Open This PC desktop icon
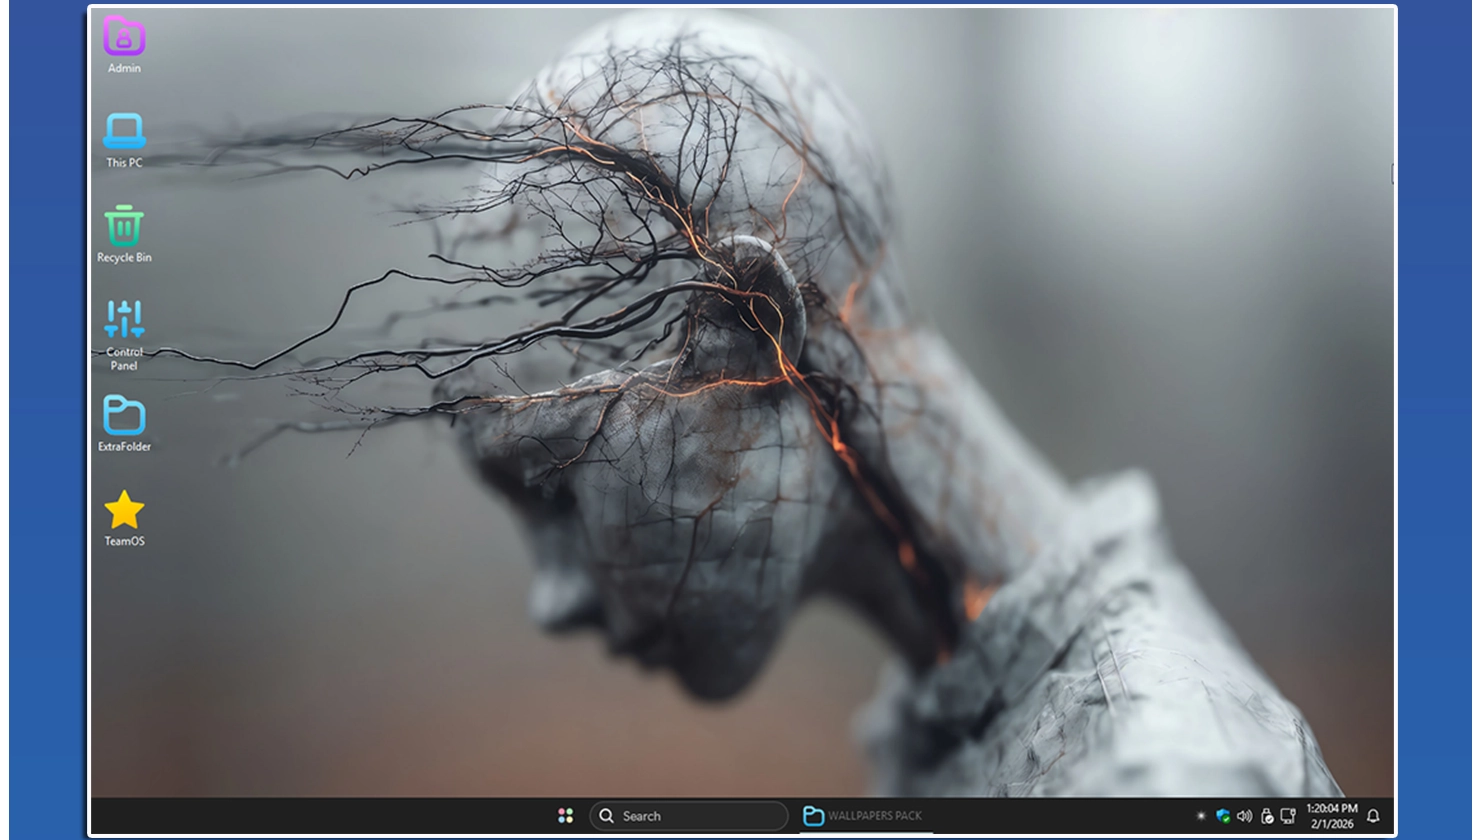 pos(124,132)
